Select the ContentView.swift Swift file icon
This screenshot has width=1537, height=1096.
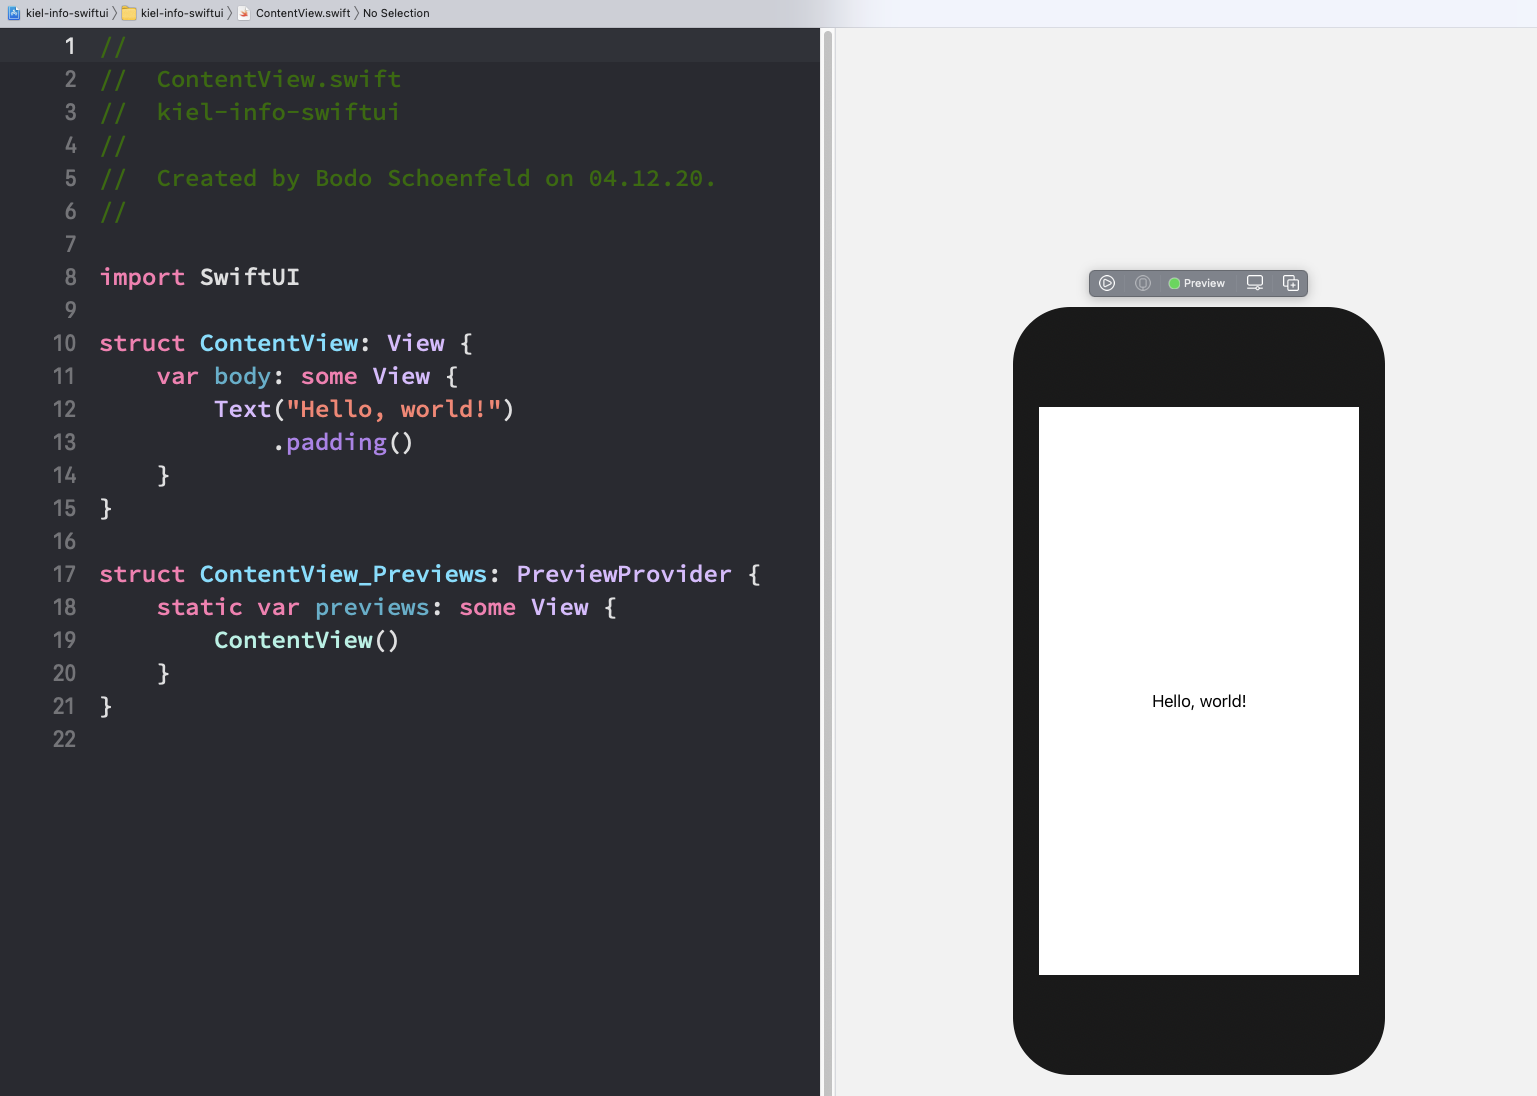coord(244,13)
